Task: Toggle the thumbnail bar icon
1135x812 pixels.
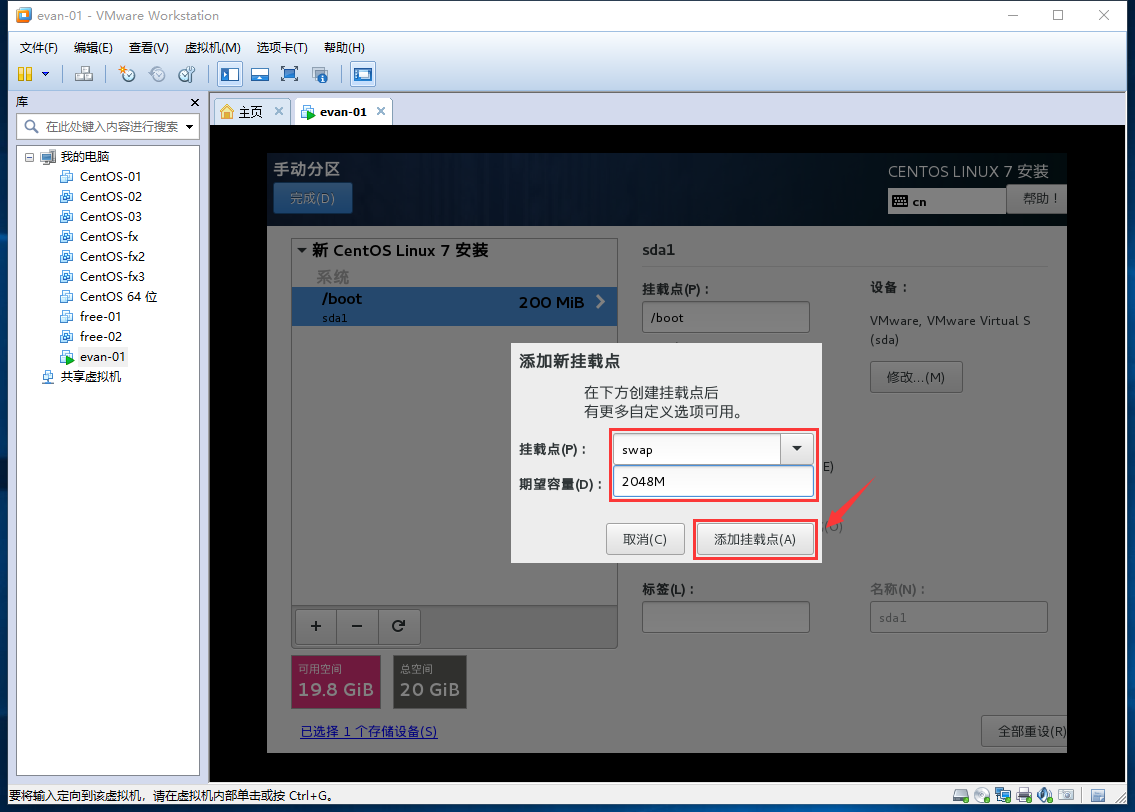Action: click(x=260, y=74)
